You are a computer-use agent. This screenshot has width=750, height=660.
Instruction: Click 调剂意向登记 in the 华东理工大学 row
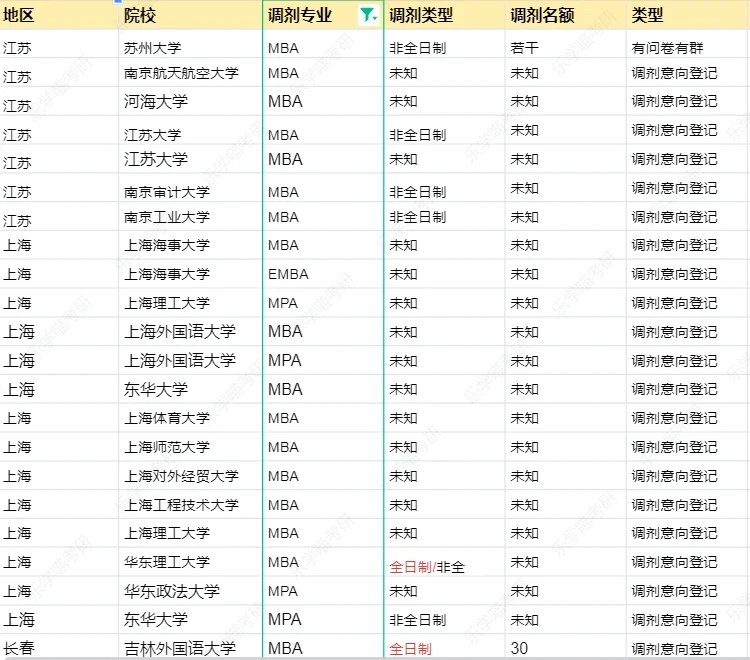[x=674, y=562]
